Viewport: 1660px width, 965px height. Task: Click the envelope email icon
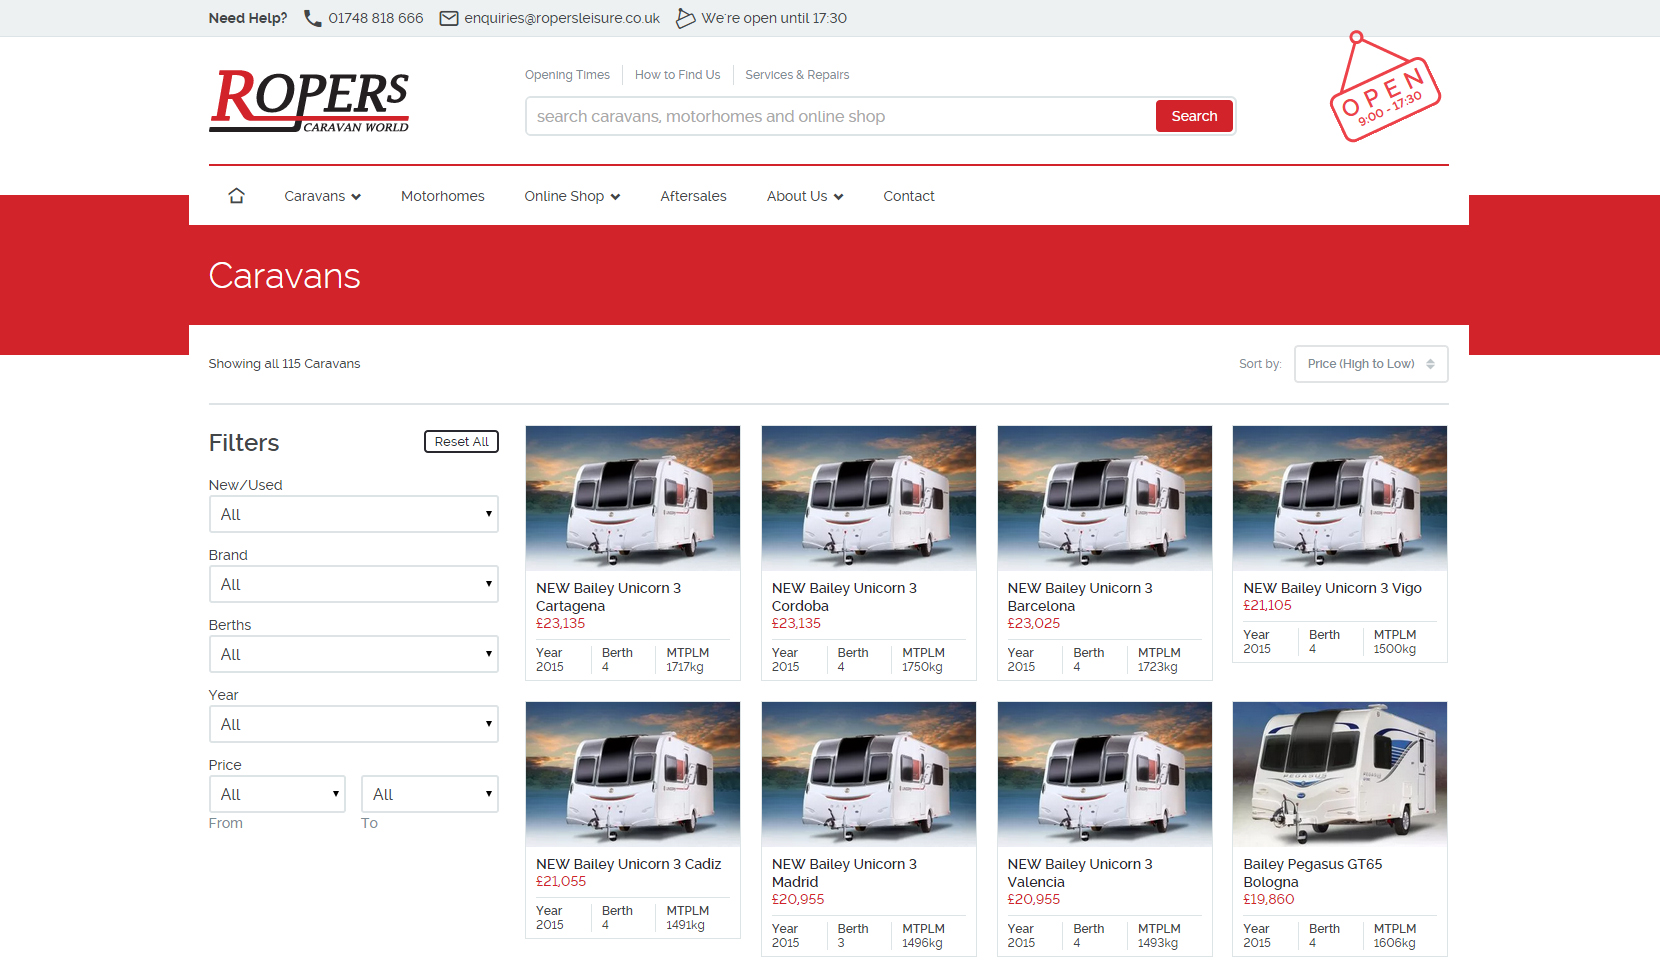coord(449,18)
